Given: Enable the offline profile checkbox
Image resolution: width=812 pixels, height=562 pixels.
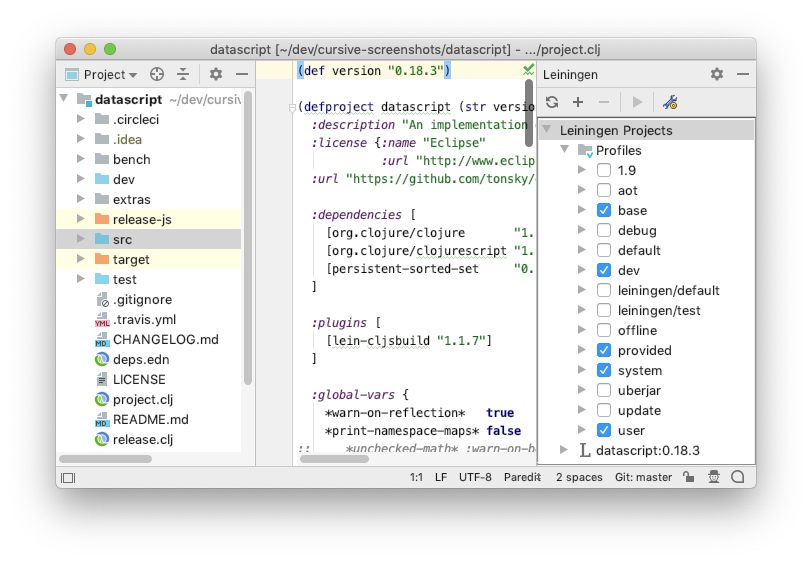Looking at the screenshot, I should point(604,330).
